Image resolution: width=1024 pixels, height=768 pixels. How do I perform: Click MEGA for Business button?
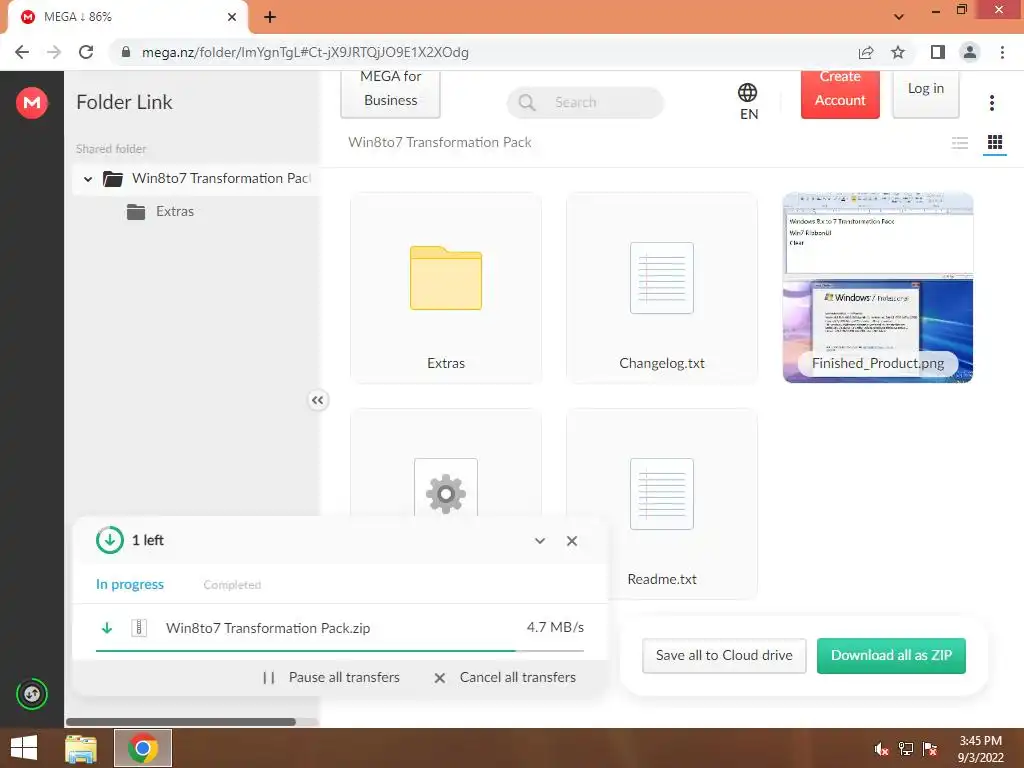tap(391, 93)
